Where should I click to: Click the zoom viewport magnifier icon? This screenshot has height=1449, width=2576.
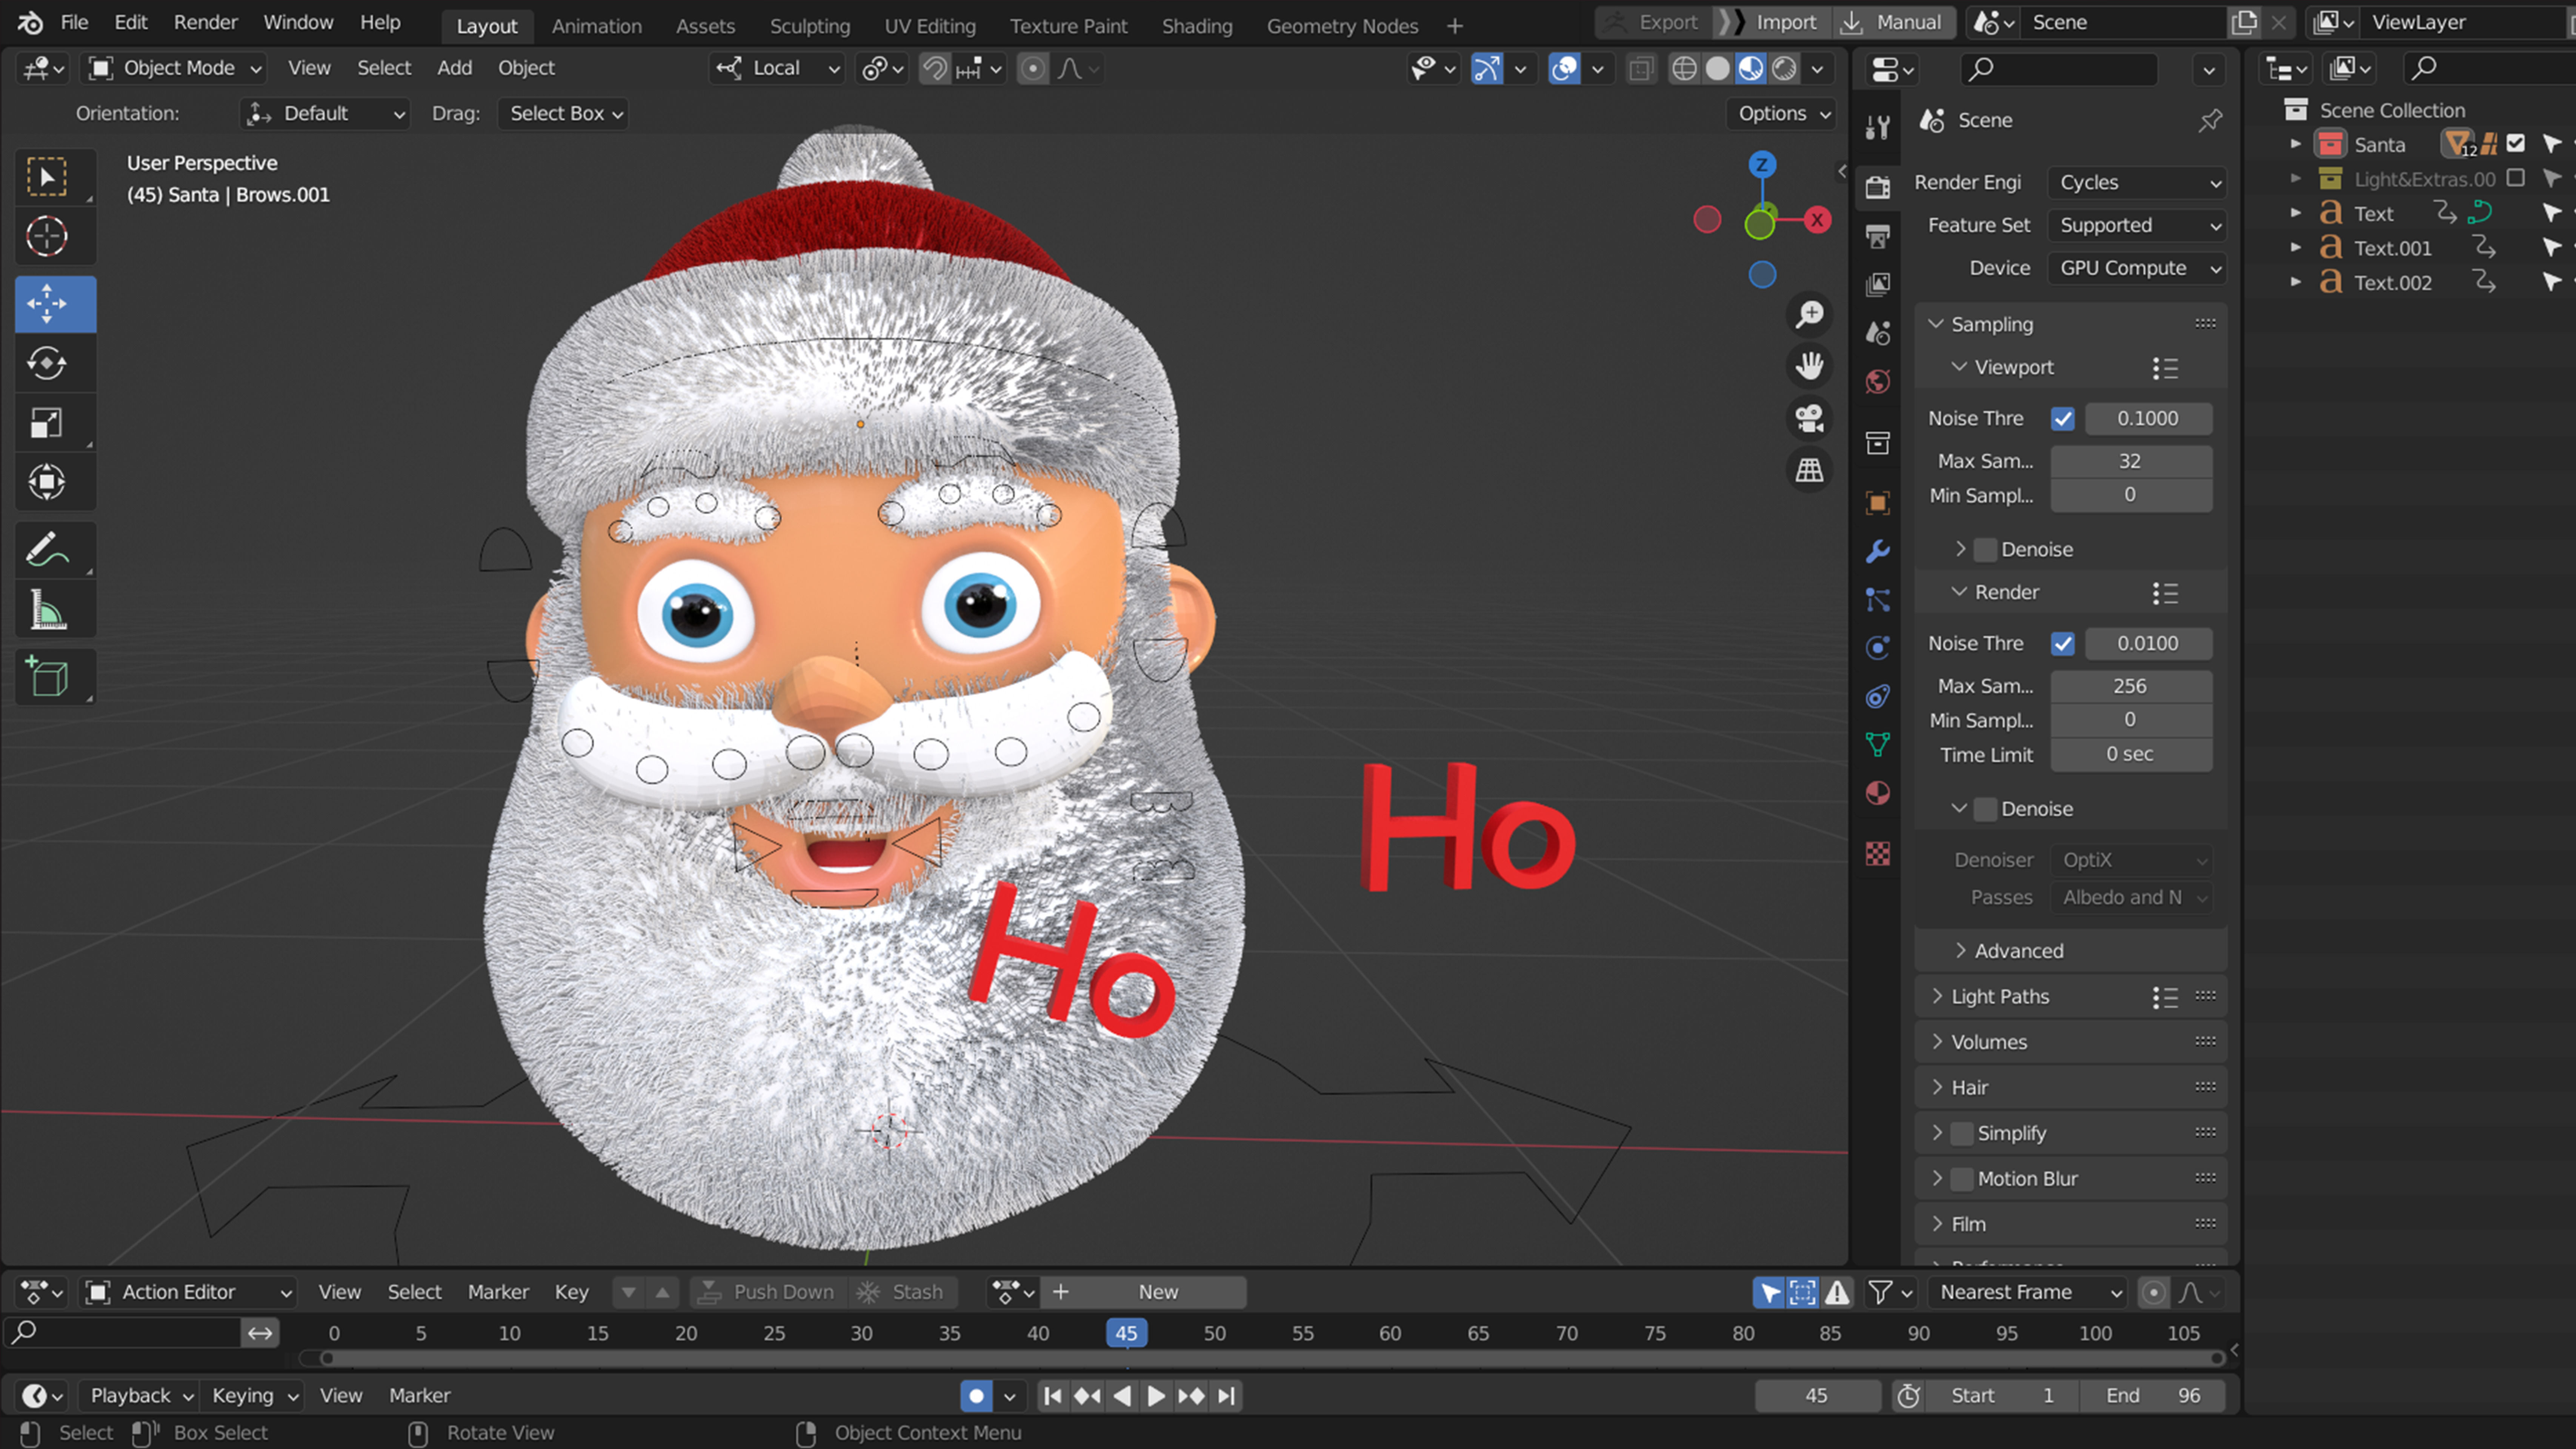[1809, 315]
